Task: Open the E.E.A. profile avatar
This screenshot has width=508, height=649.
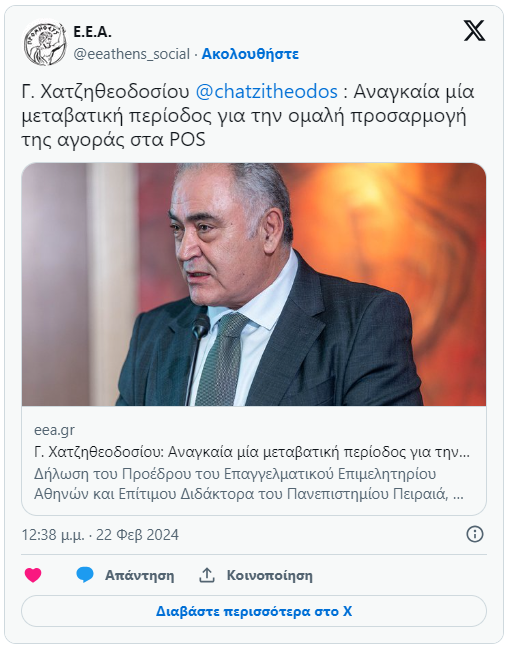Action: [45, 43]
